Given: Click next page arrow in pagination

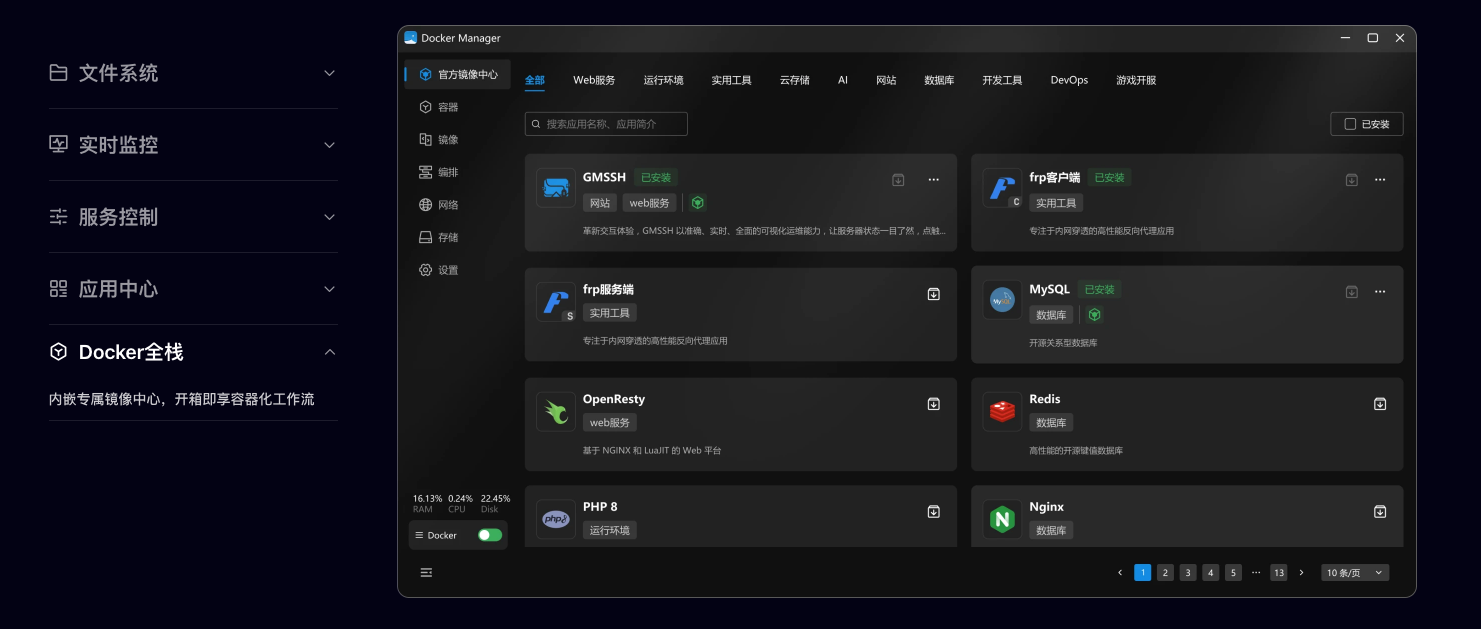Looking at the screenshot, I should click(x=1301, y=573).
